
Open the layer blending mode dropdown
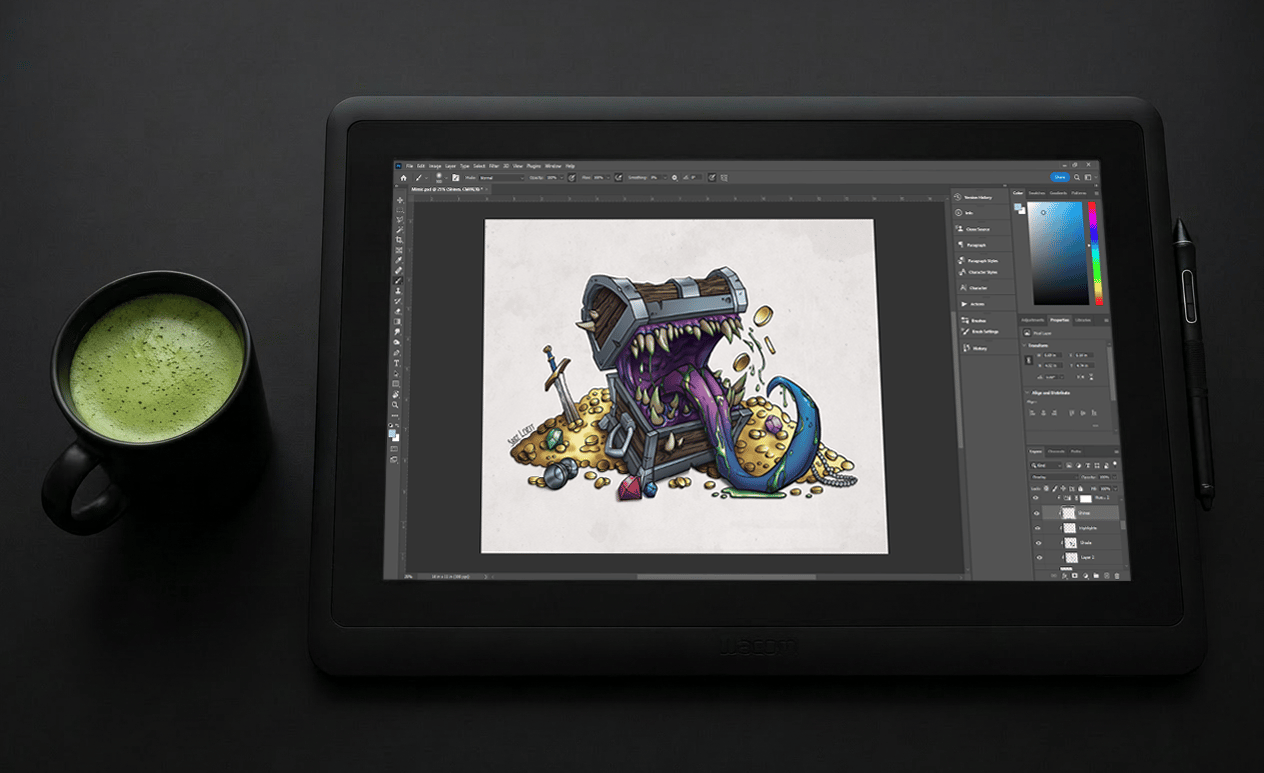[1054, 477]
